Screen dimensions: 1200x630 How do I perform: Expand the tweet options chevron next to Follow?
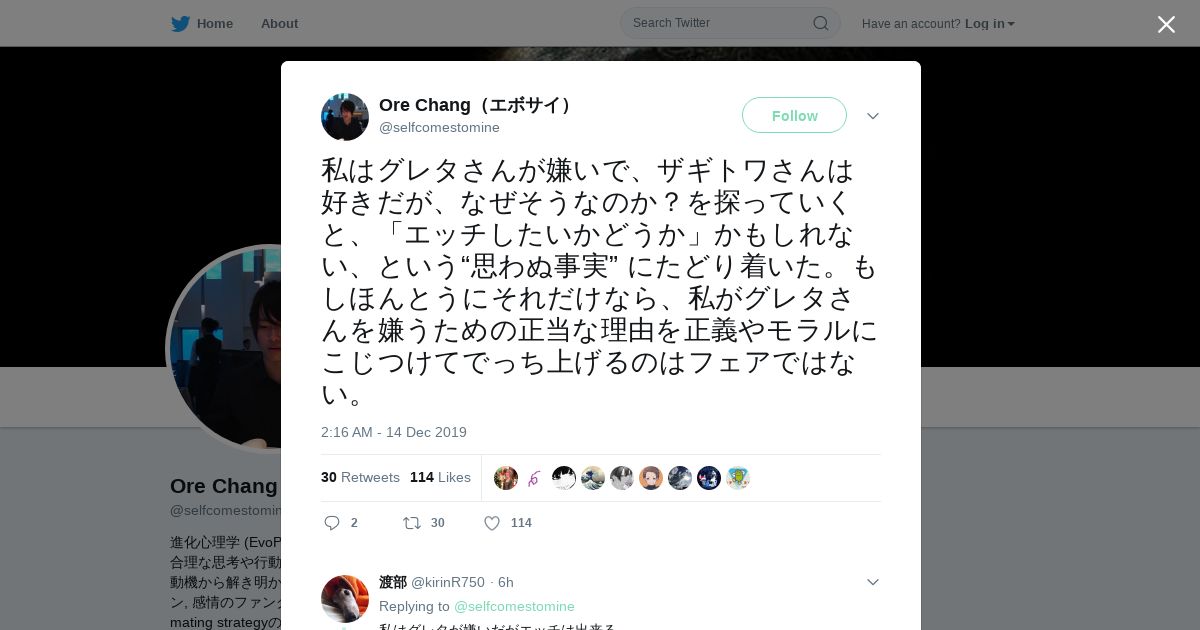[x=873, y=116]
